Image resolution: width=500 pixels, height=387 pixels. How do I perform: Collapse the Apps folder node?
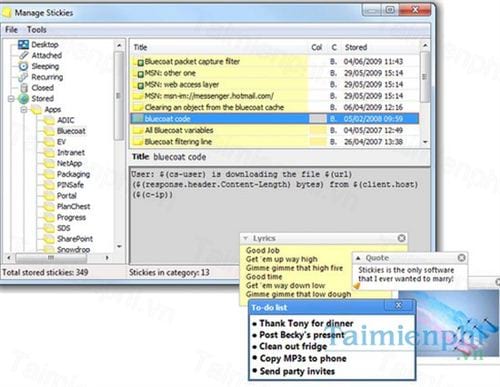coord(24,109)
